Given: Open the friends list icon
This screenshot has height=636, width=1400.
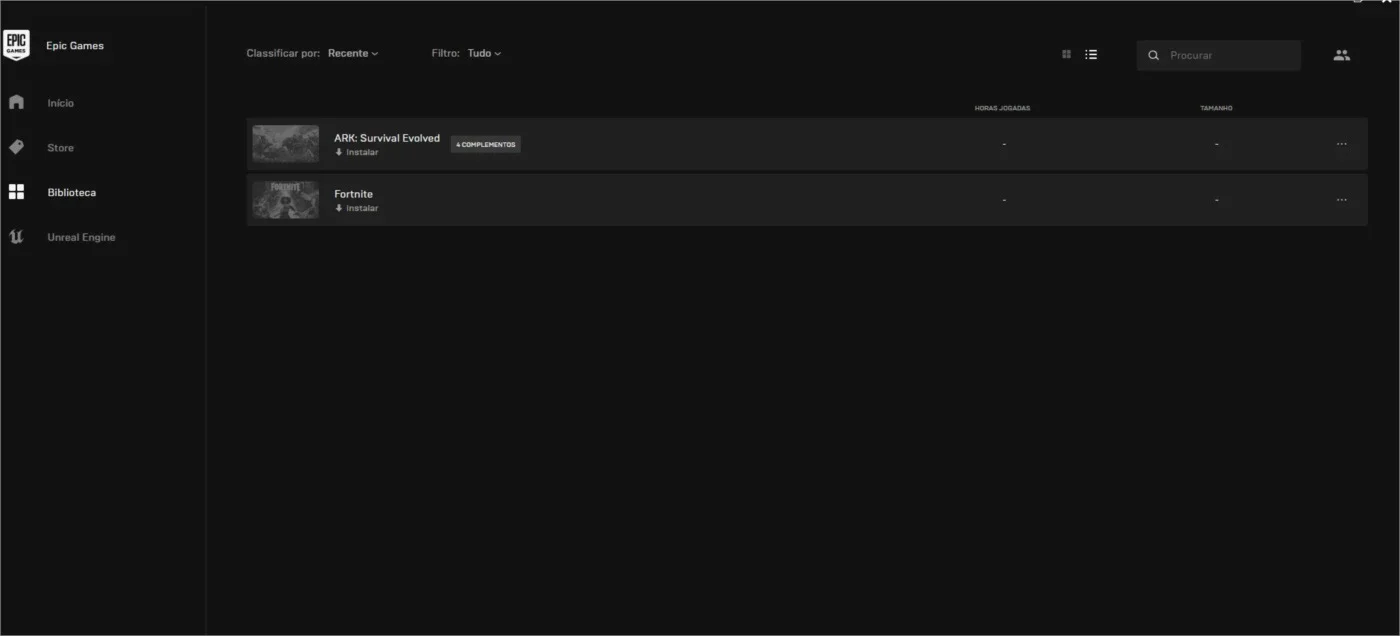Looking at the screenshot, I should click(1342, 55).
